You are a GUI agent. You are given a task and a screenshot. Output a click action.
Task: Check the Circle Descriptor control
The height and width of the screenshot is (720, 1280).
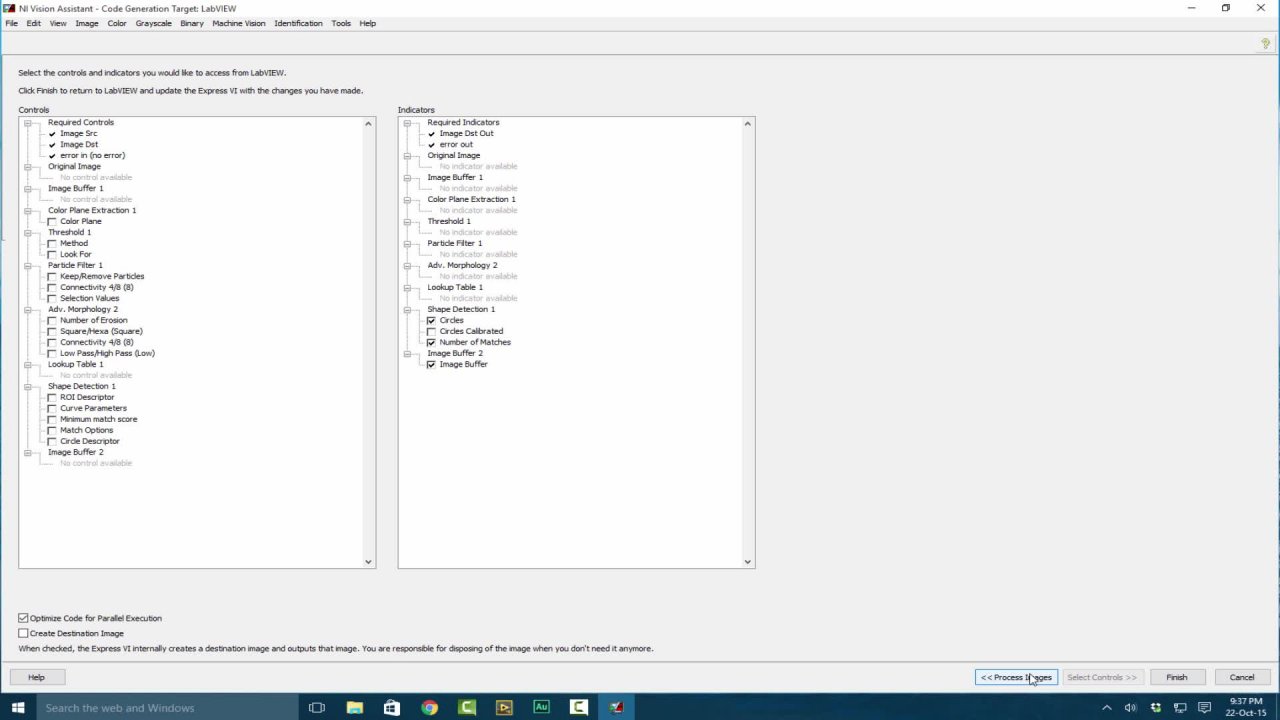[x=52, y=441]
